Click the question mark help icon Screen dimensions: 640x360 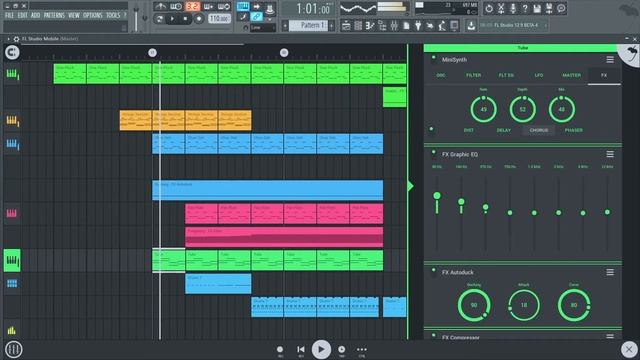tap(525, 8)
